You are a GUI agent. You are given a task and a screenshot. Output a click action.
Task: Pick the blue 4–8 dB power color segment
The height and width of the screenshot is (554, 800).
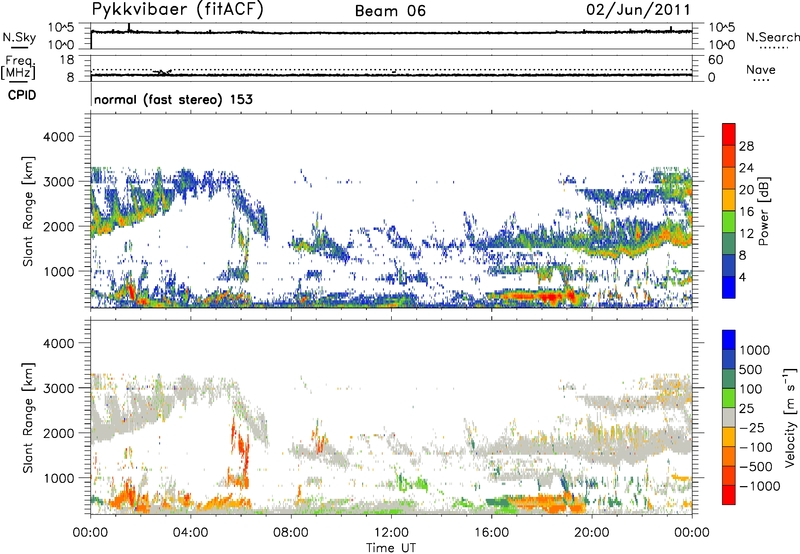[x=729, y=265]
